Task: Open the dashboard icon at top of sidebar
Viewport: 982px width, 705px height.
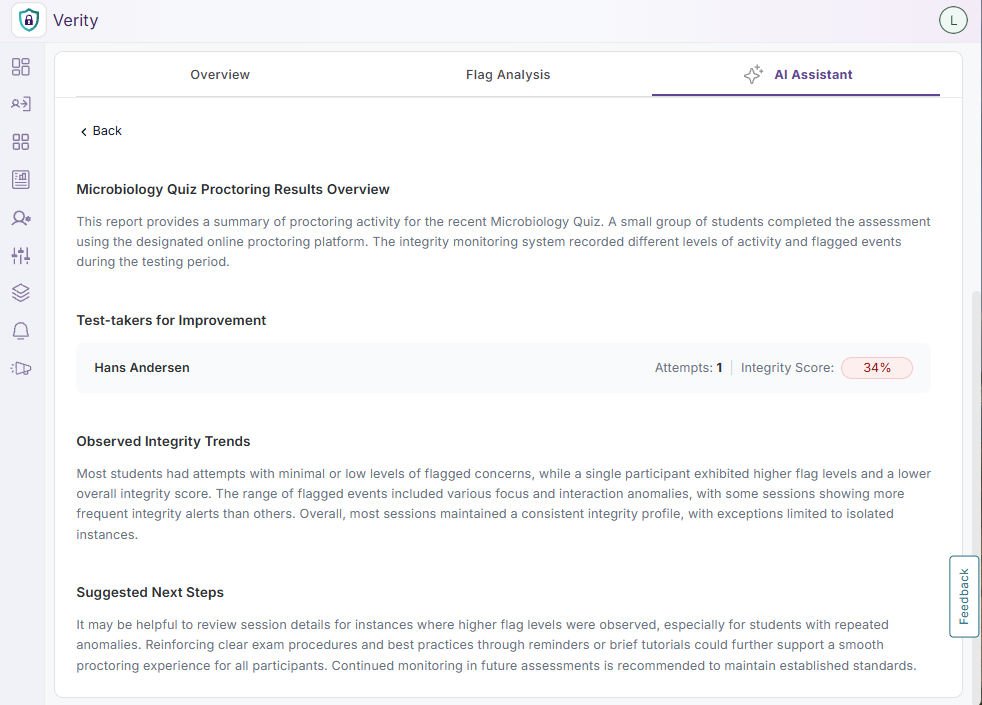Action: click(21, 67)
